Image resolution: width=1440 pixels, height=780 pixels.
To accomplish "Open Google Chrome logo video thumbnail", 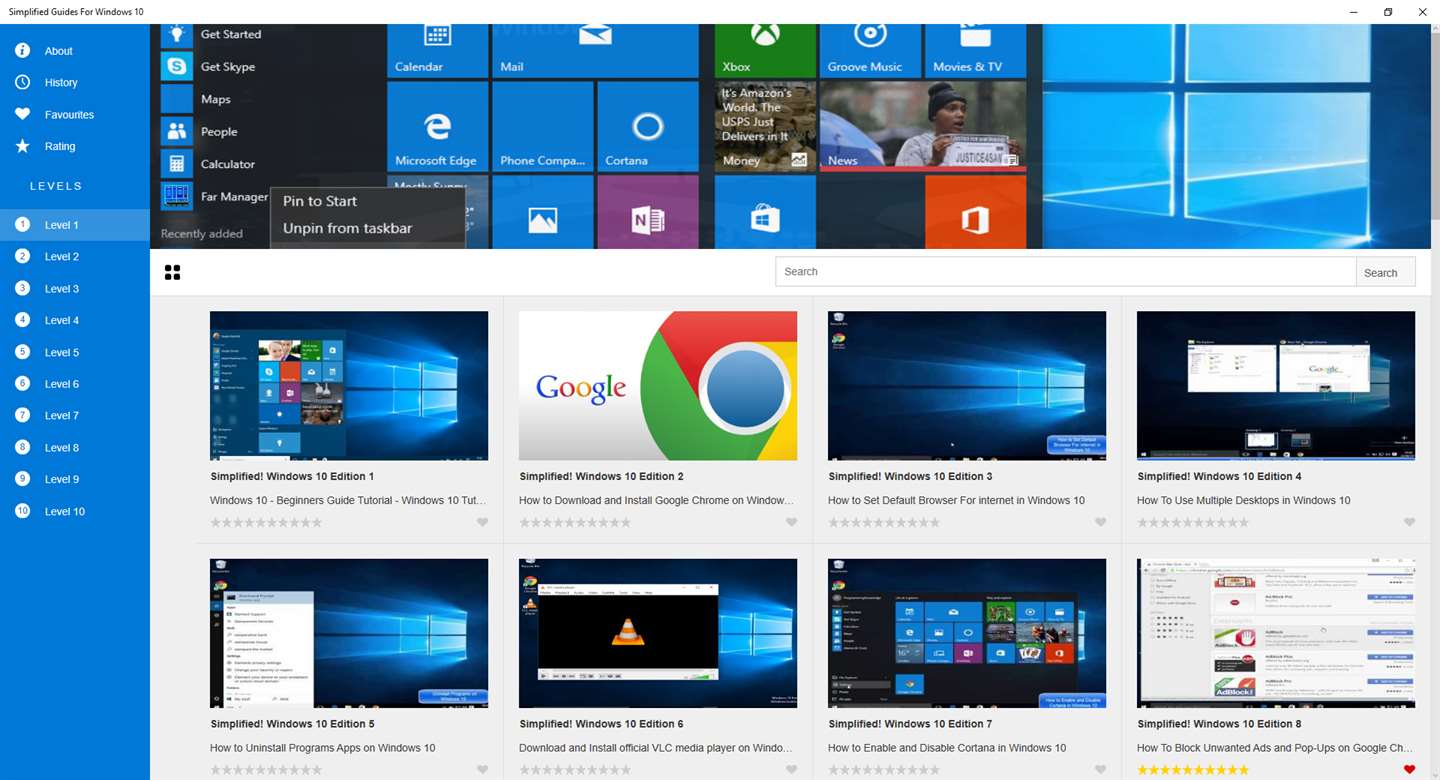I will (x=658, y=386).
